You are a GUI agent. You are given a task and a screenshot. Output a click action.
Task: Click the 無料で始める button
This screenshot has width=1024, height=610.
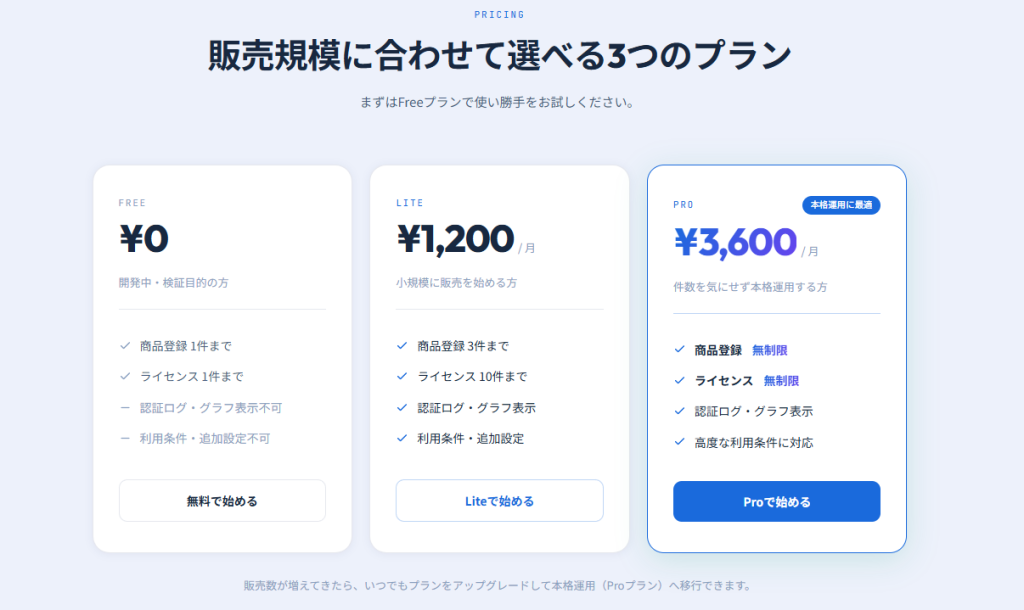222,501
